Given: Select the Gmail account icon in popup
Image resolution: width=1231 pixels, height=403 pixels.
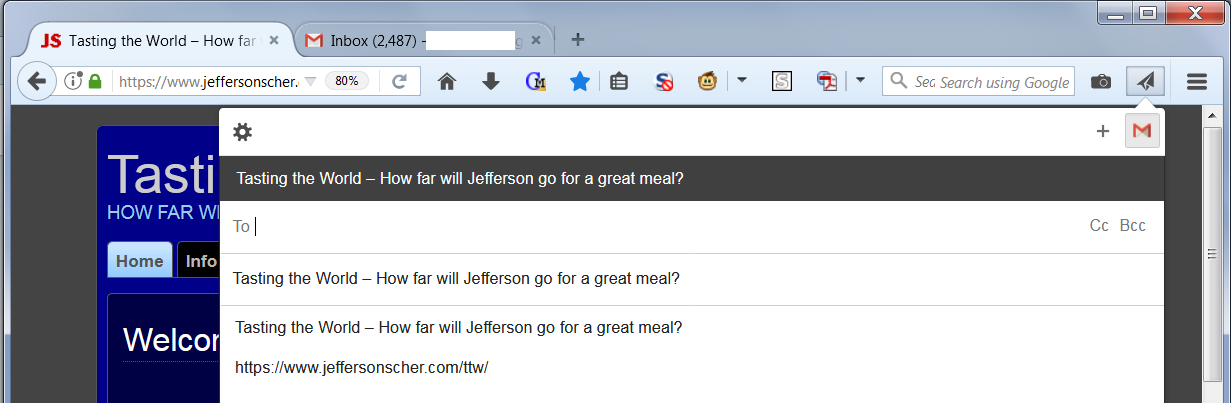Looking at the screenshot, I should pyautogui.click(x=1142, y=131).
